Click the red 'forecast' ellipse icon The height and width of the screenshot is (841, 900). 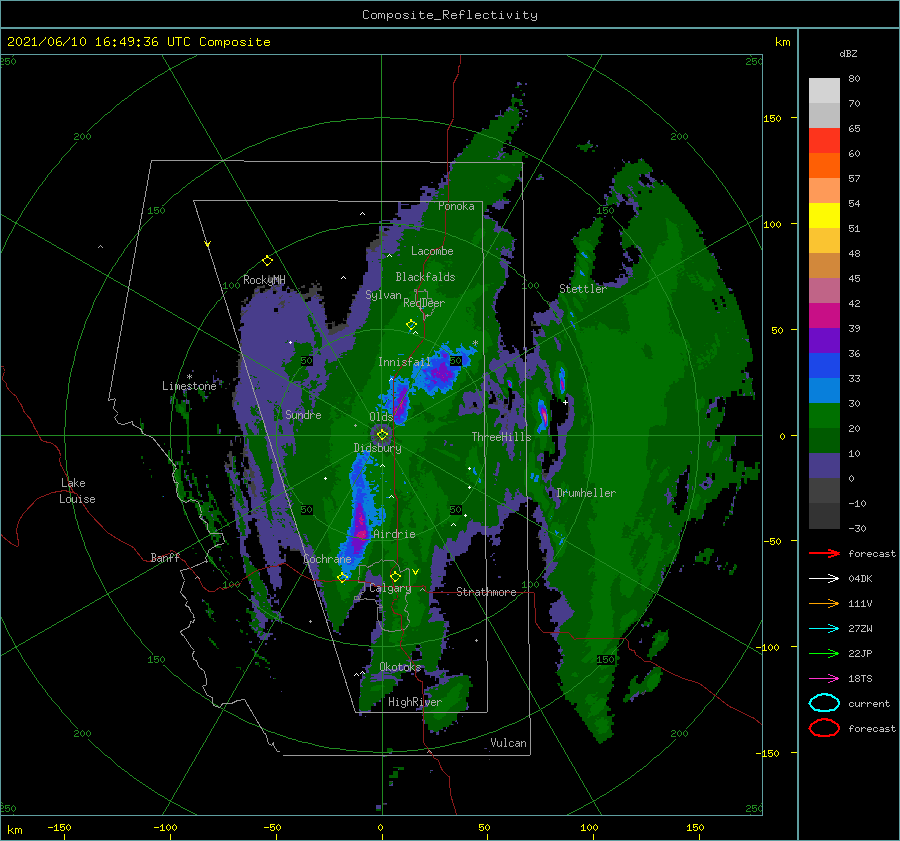click(824, 728)
